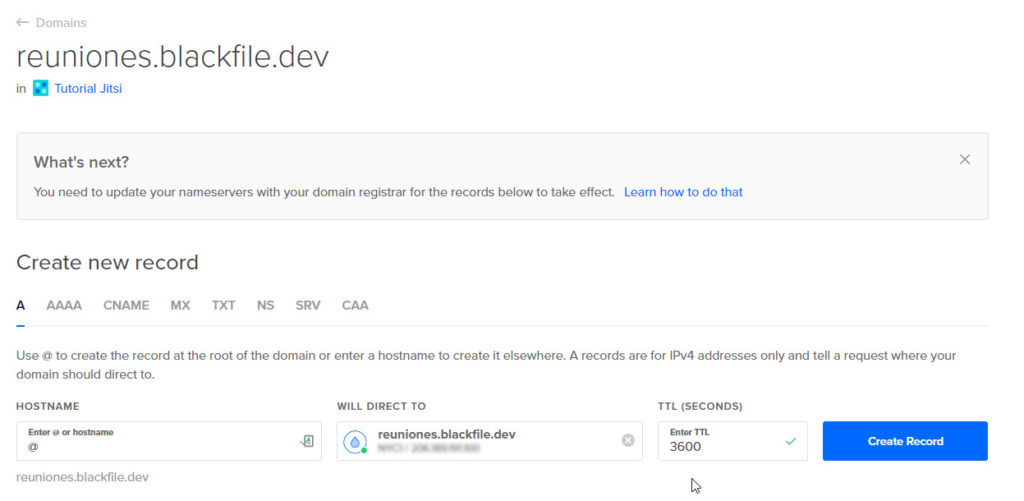The height and width of the screenshot is (501, 1024).
Task: Open the Will Direct To droplet selector
Action: (489, 441)
